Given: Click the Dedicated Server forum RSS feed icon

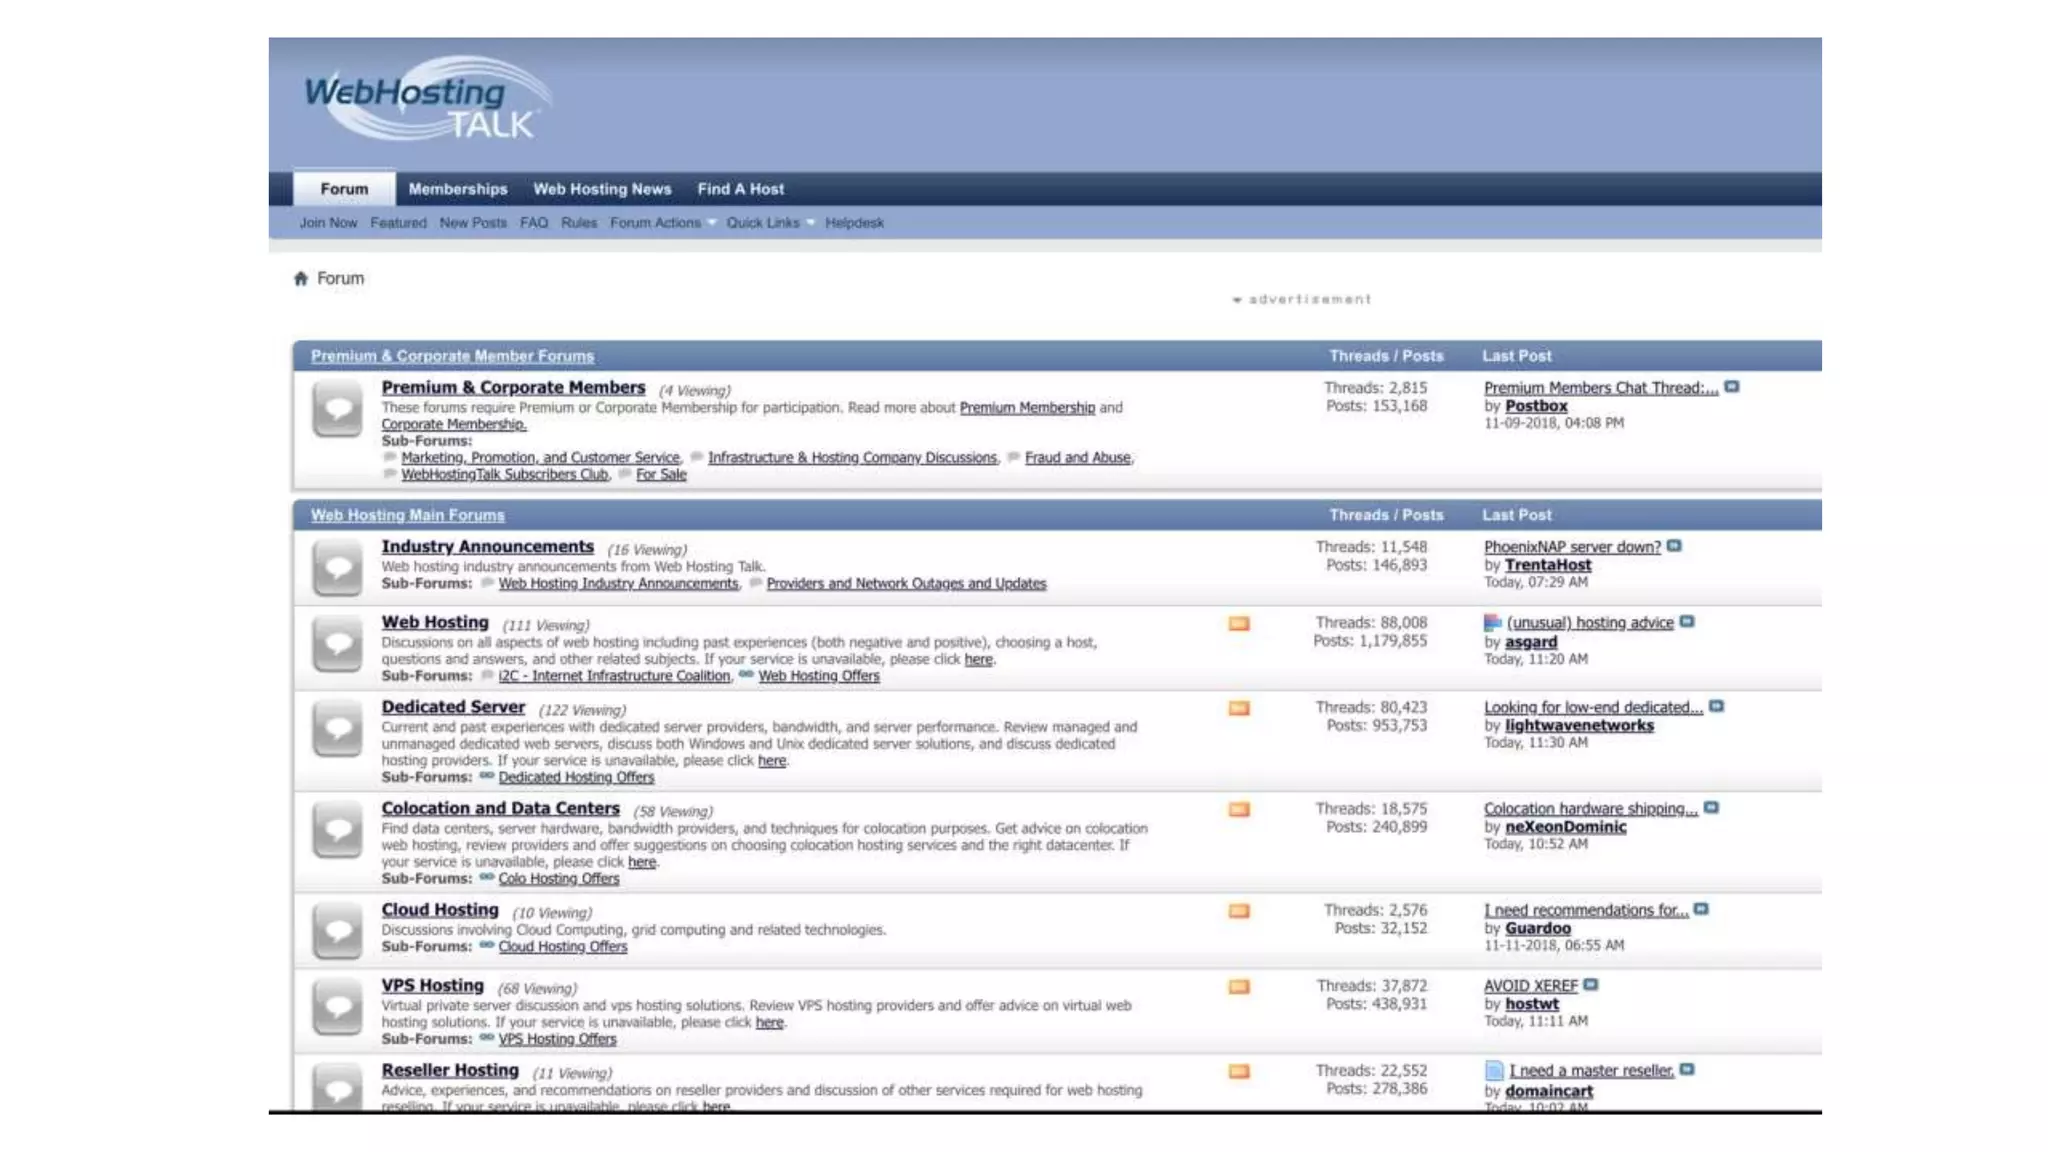Looking at the screenshot, I should tap(1238, 709).
